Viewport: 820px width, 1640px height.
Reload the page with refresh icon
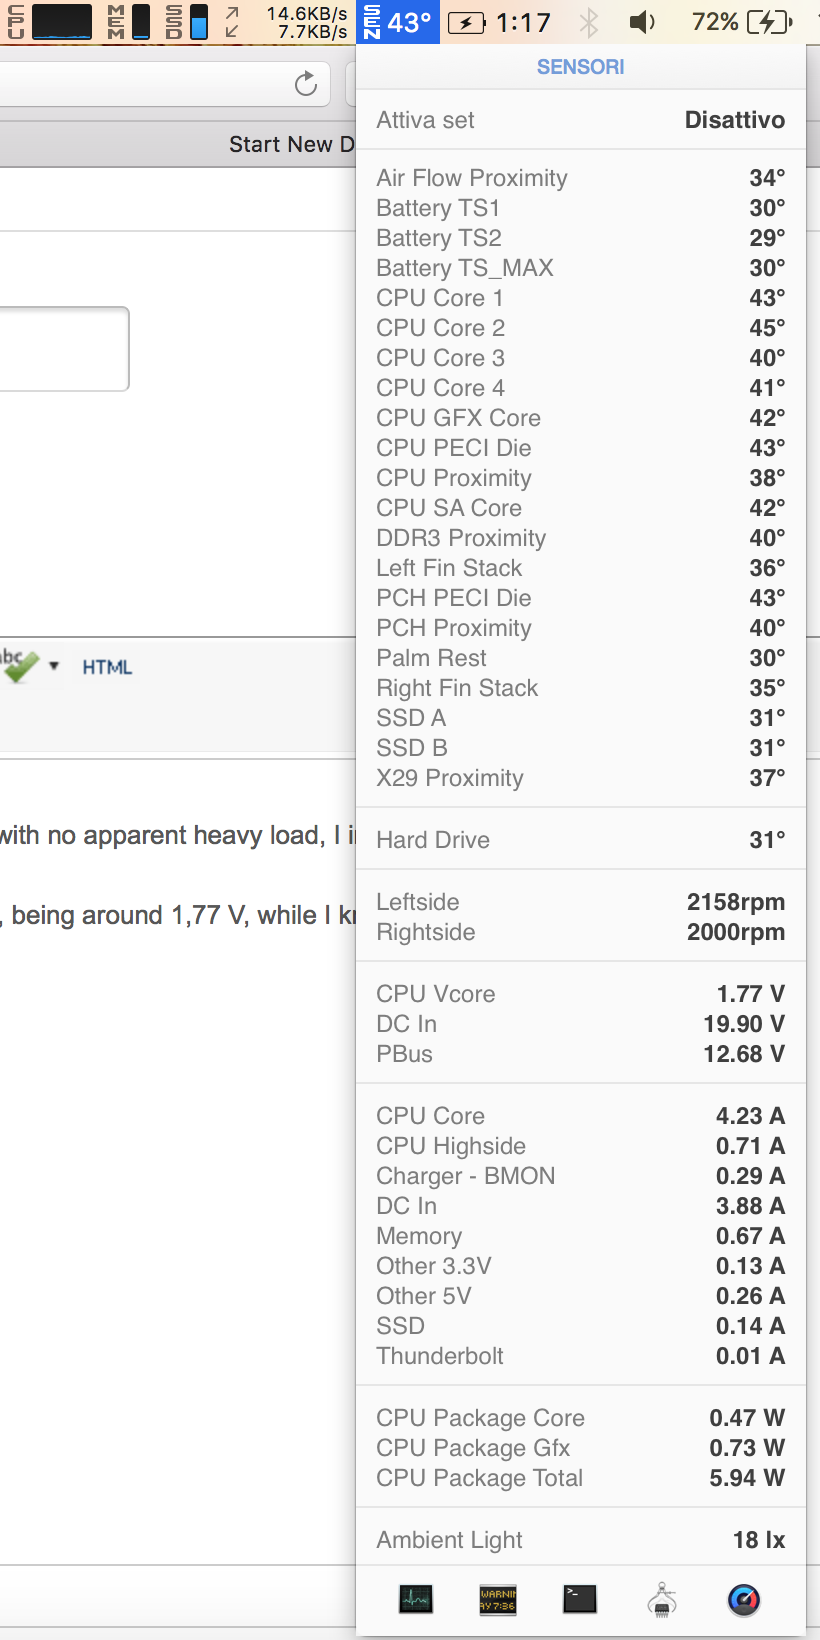point(306,84)
